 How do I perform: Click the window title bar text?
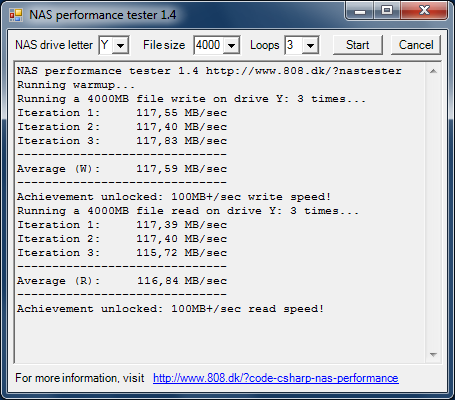[x=103, y=15]
